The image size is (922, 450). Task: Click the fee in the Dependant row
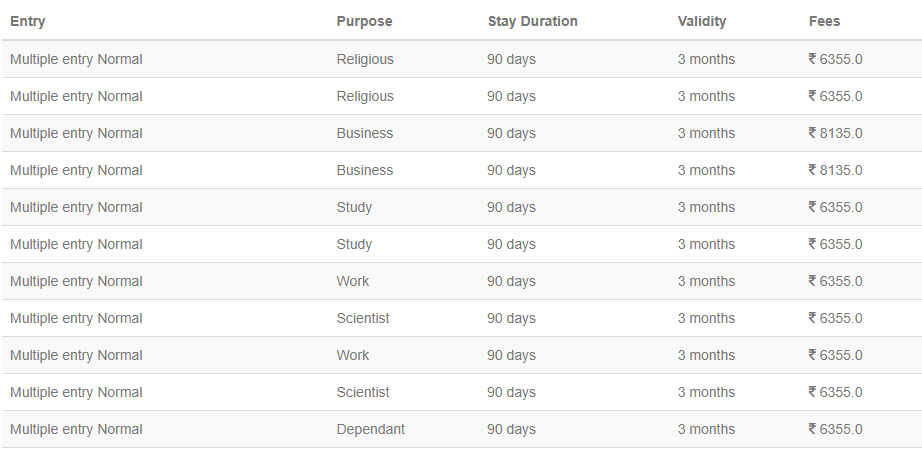point(835,429)
